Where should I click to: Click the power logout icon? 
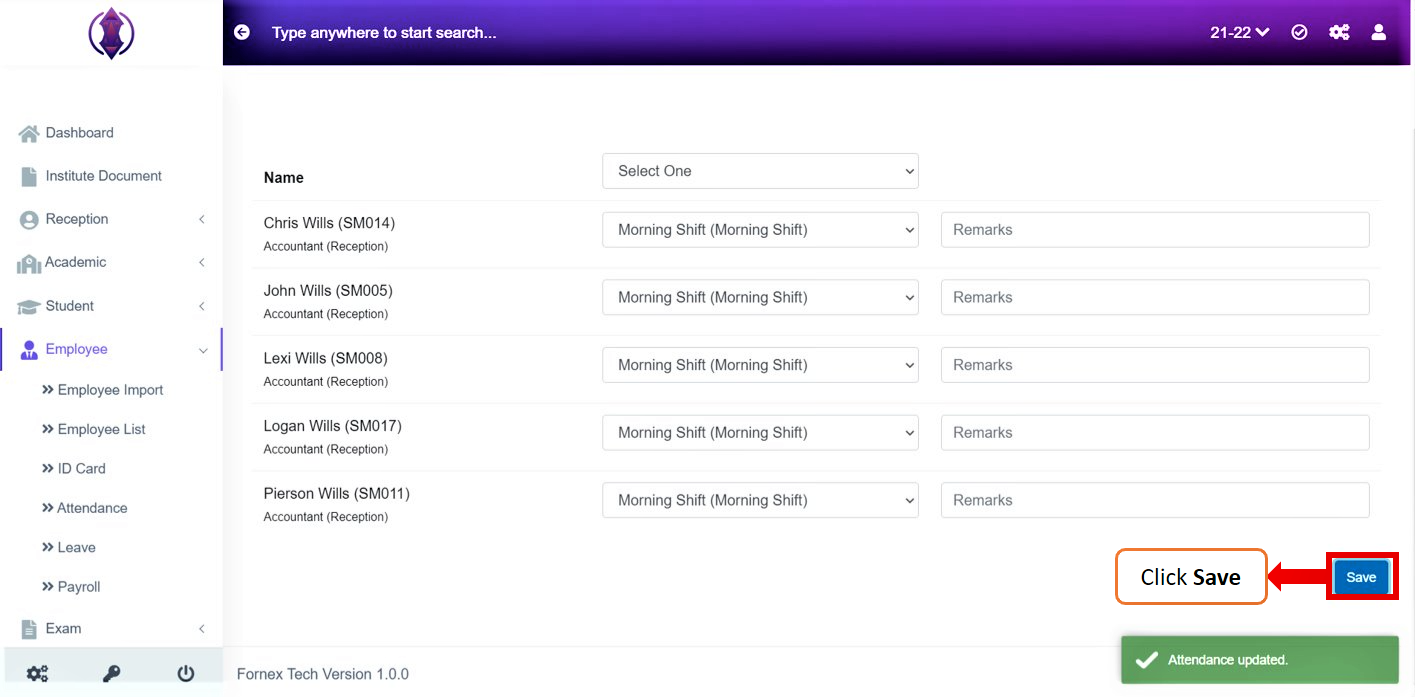tap(186, 673)
